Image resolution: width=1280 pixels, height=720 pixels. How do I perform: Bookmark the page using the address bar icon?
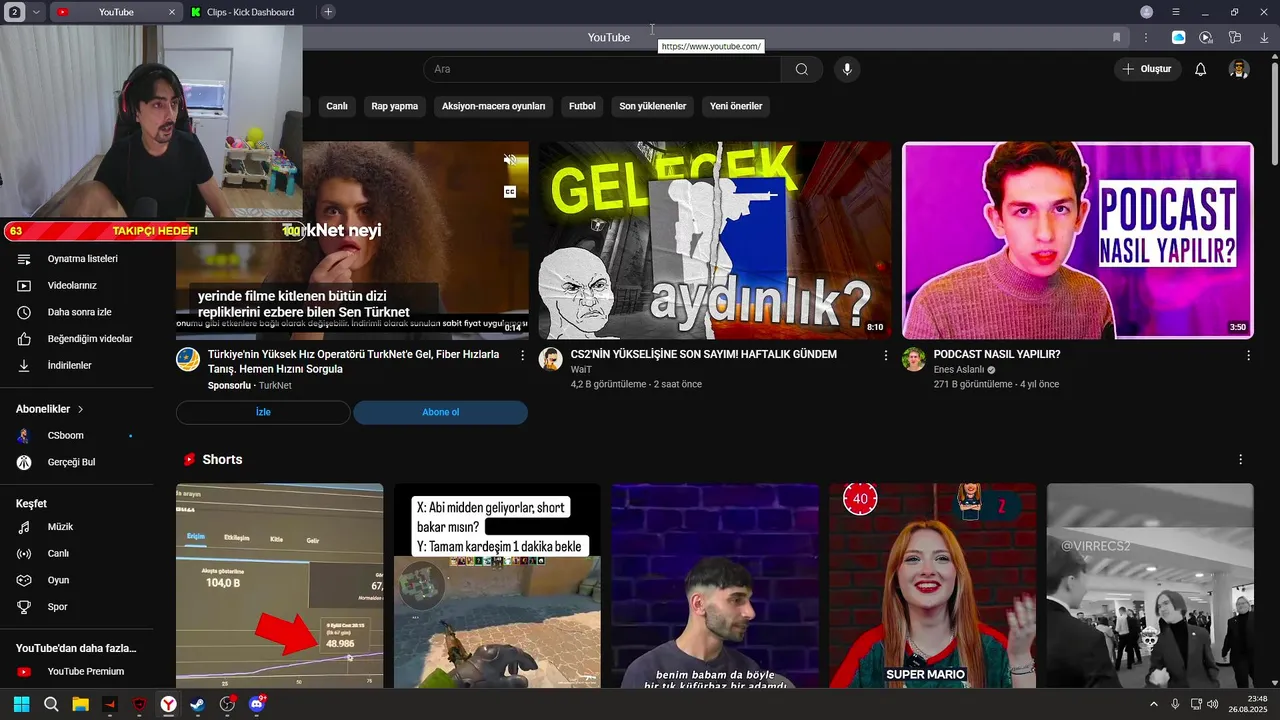(1117, 37)
